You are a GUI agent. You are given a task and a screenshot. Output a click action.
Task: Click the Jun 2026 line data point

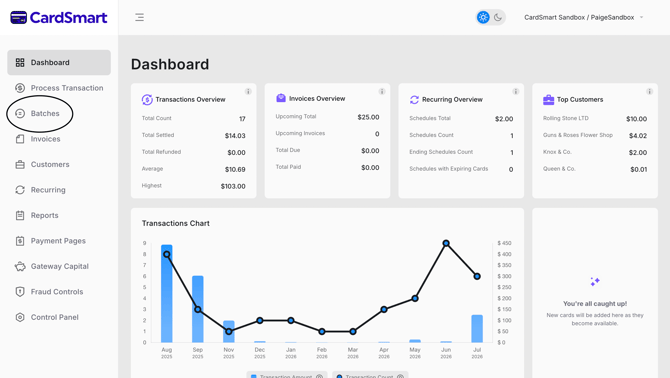[x=446, y=243]
